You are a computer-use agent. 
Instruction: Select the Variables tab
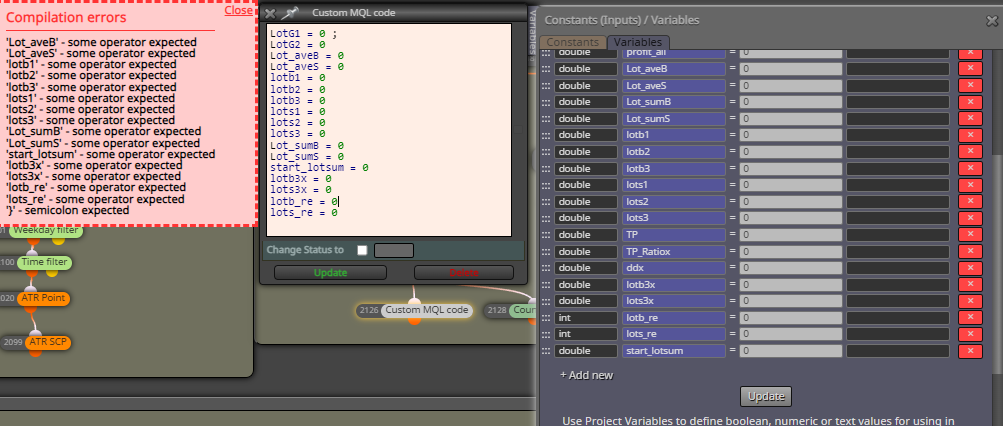[x=638, y=42]
